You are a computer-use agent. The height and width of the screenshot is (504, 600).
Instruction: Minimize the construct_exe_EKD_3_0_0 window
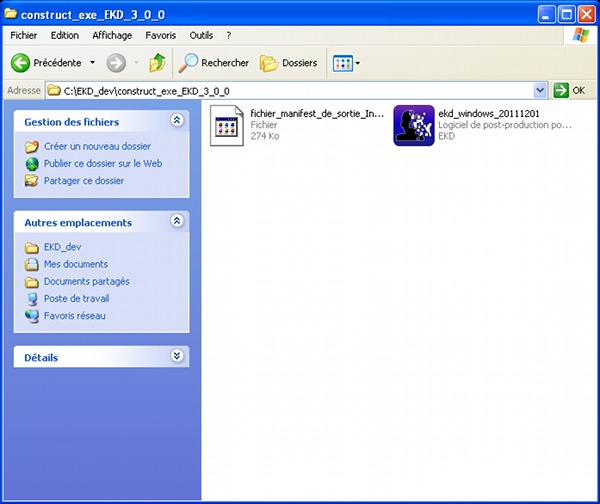(546, 15)
